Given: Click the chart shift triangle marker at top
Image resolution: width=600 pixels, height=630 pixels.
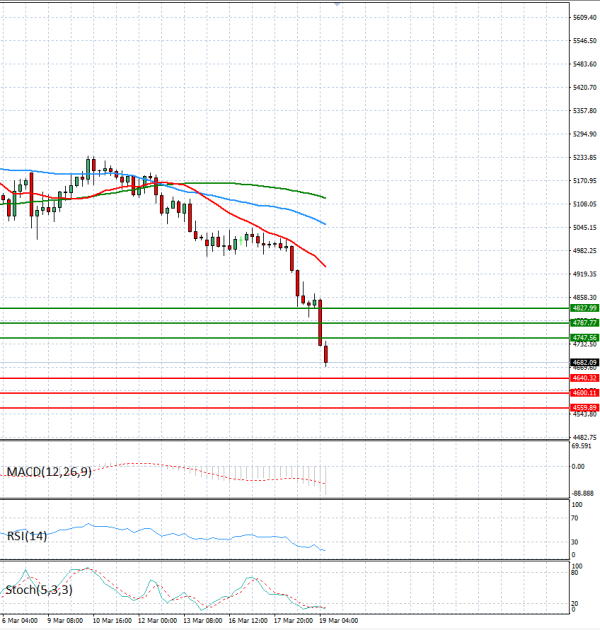Looking at the screenshot, I should click(337, 4).
